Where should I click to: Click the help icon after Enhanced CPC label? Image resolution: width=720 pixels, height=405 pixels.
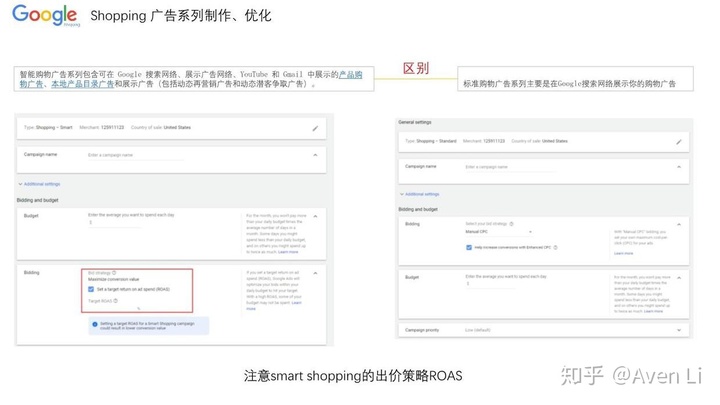(x=555, y=248)
